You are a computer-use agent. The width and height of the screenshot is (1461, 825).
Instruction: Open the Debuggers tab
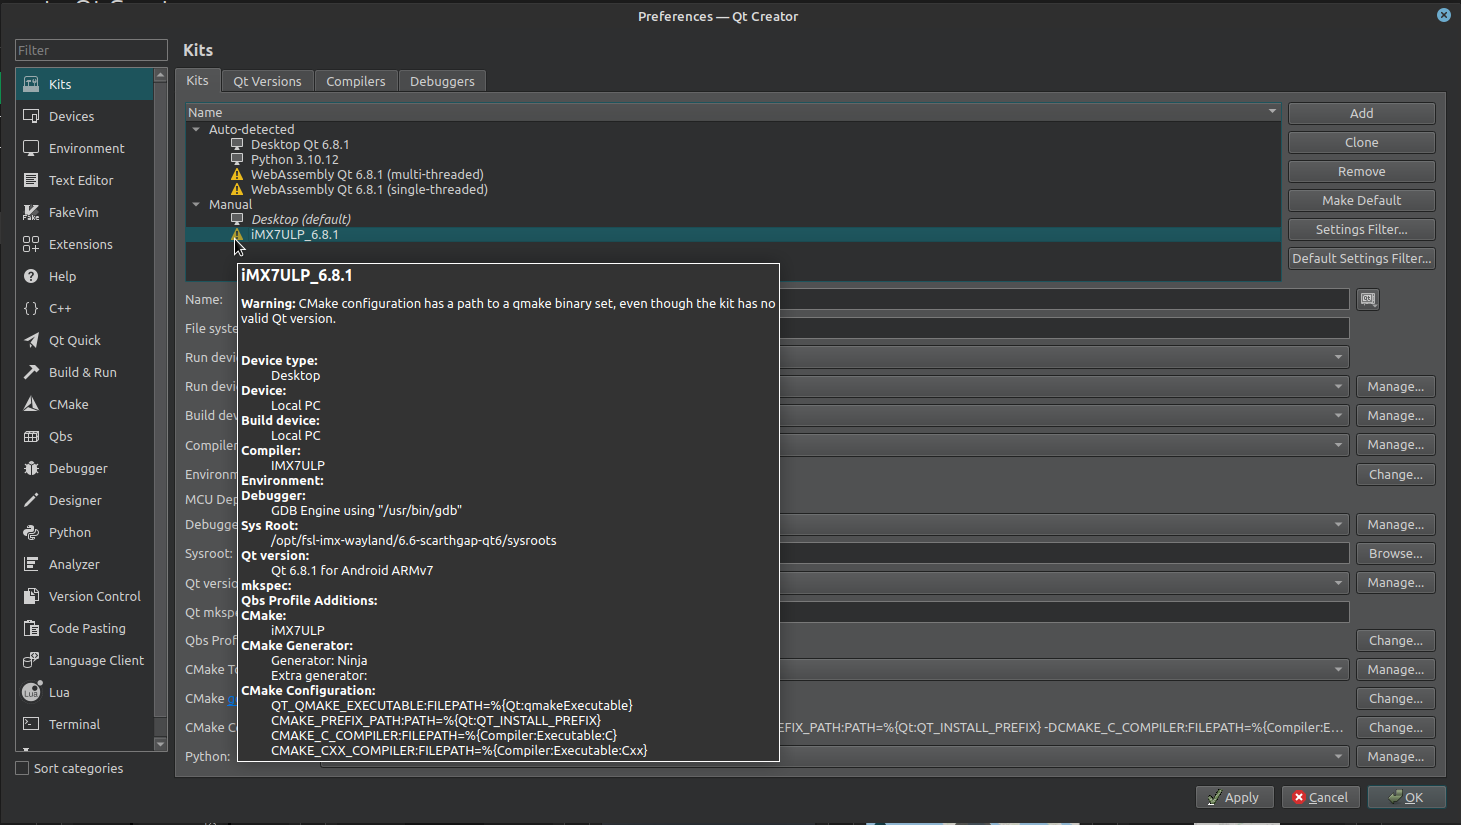[x=442, y=81]
